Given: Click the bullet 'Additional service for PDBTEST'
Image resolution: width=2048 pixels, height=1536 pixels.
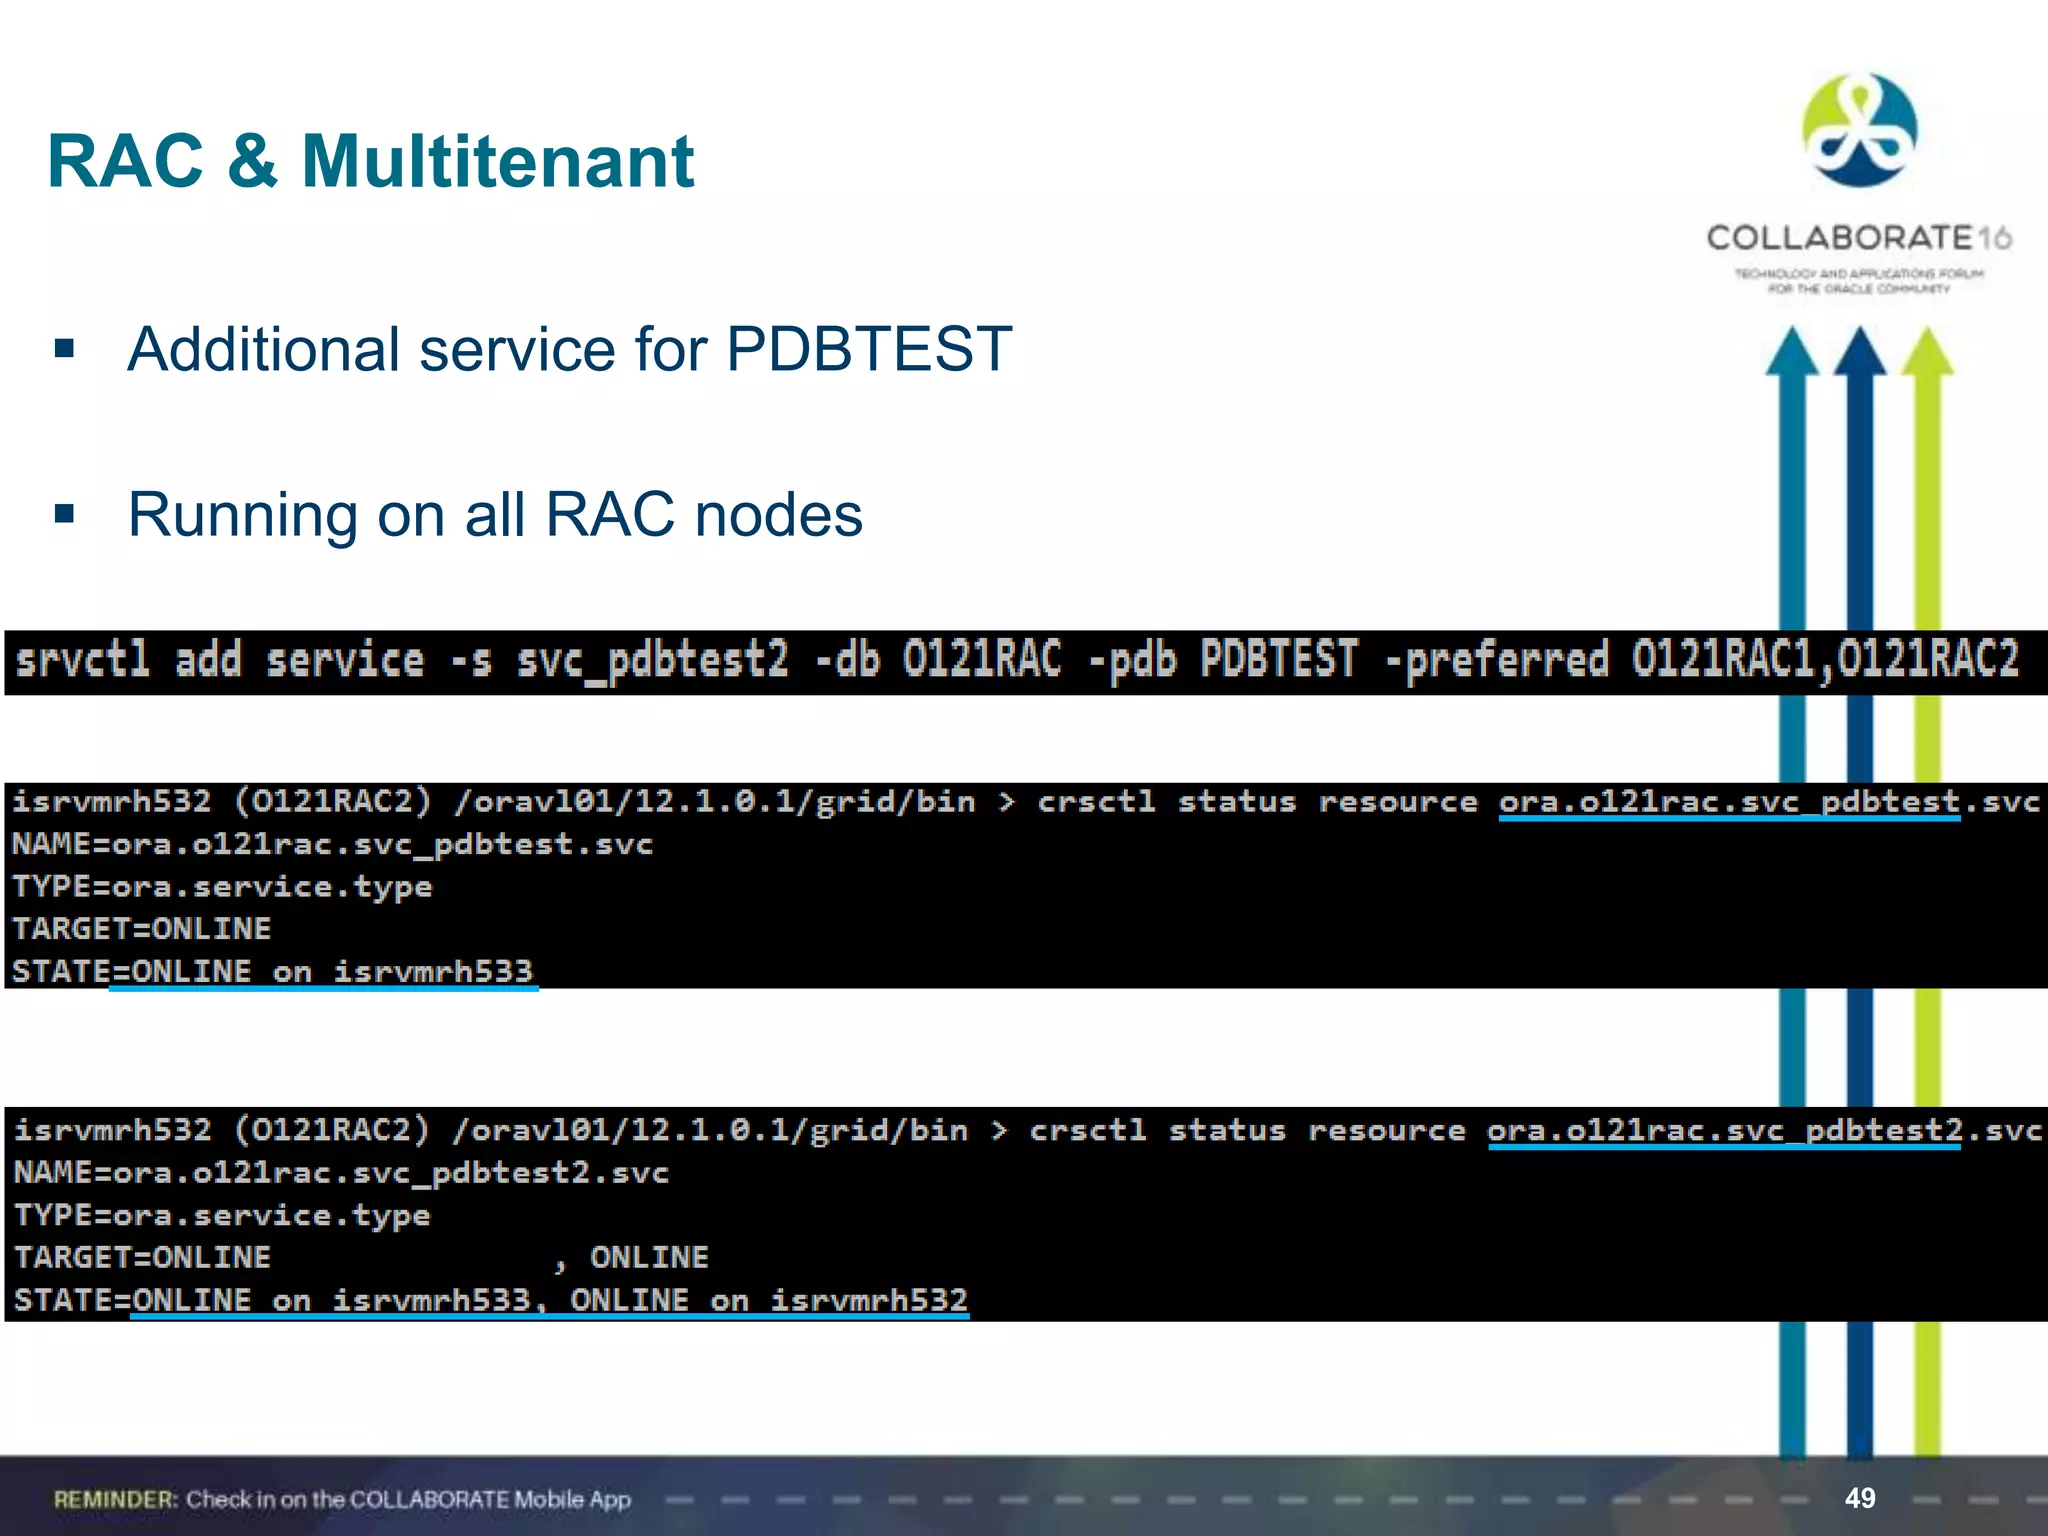Looking at the screenshot, I should 569,350.
